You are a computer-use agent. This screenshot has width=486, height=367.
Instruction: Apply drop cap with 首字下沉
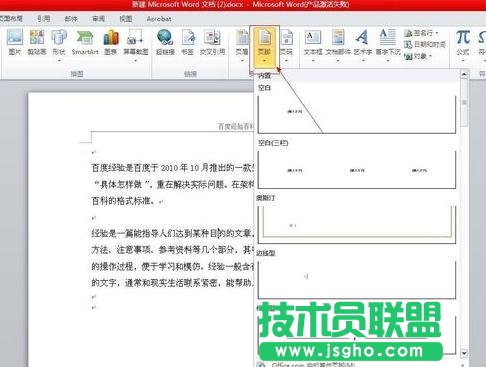(x=388, y=42)
